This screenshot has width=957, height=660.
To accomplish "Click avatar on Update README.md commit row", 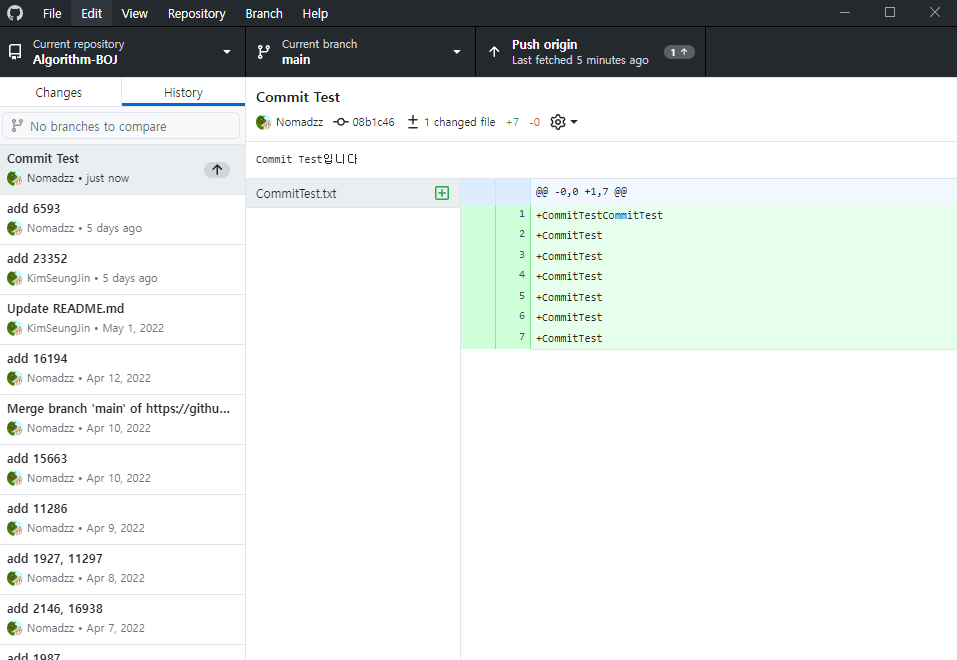I will click(15, 328).
